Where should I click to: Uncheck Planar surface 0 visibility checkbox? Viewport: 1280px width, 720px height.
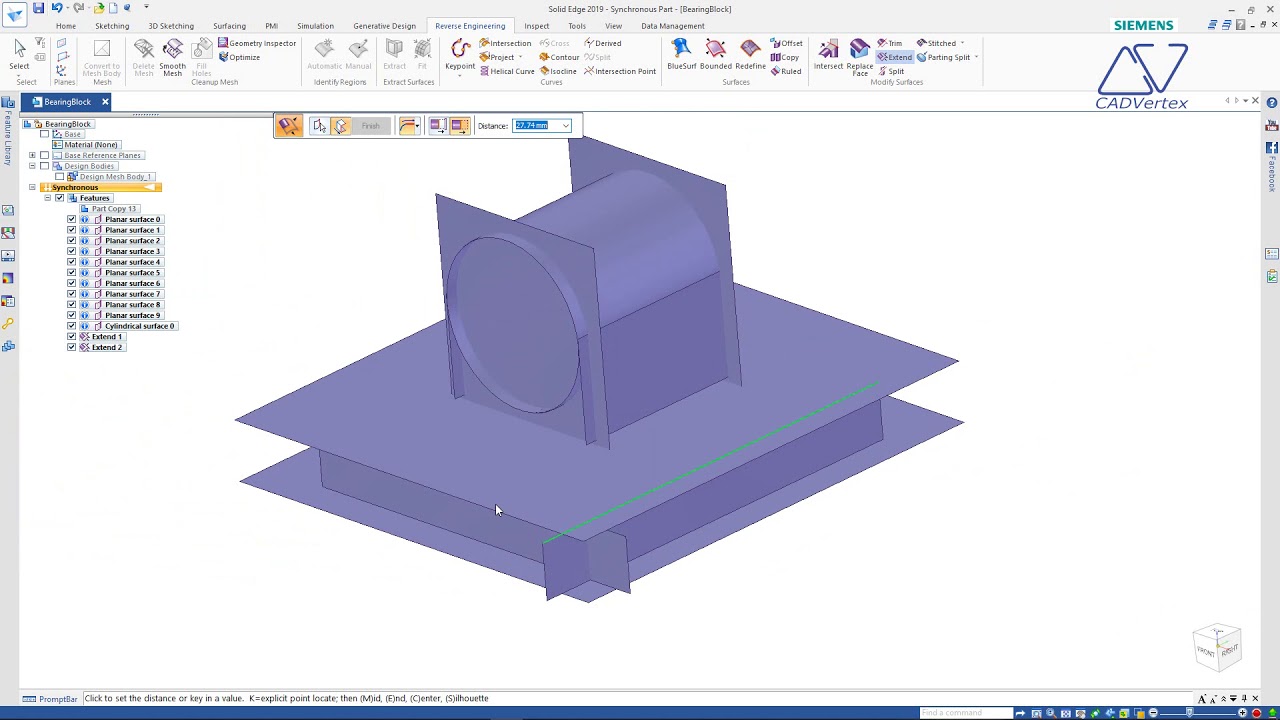(x=71, y=219)
